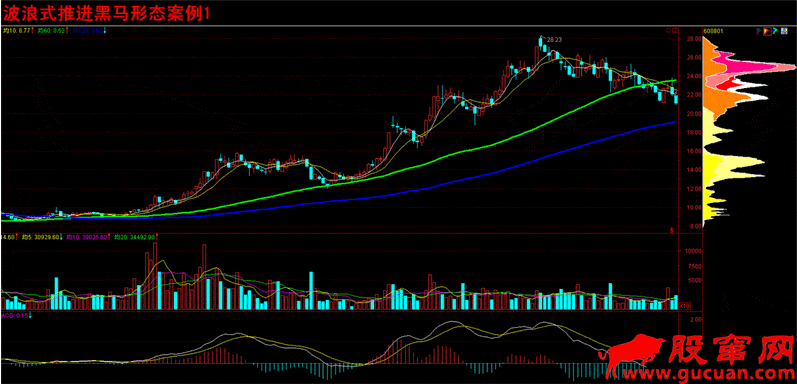Click the 均5 volume average label

click(x=41, y=237)
